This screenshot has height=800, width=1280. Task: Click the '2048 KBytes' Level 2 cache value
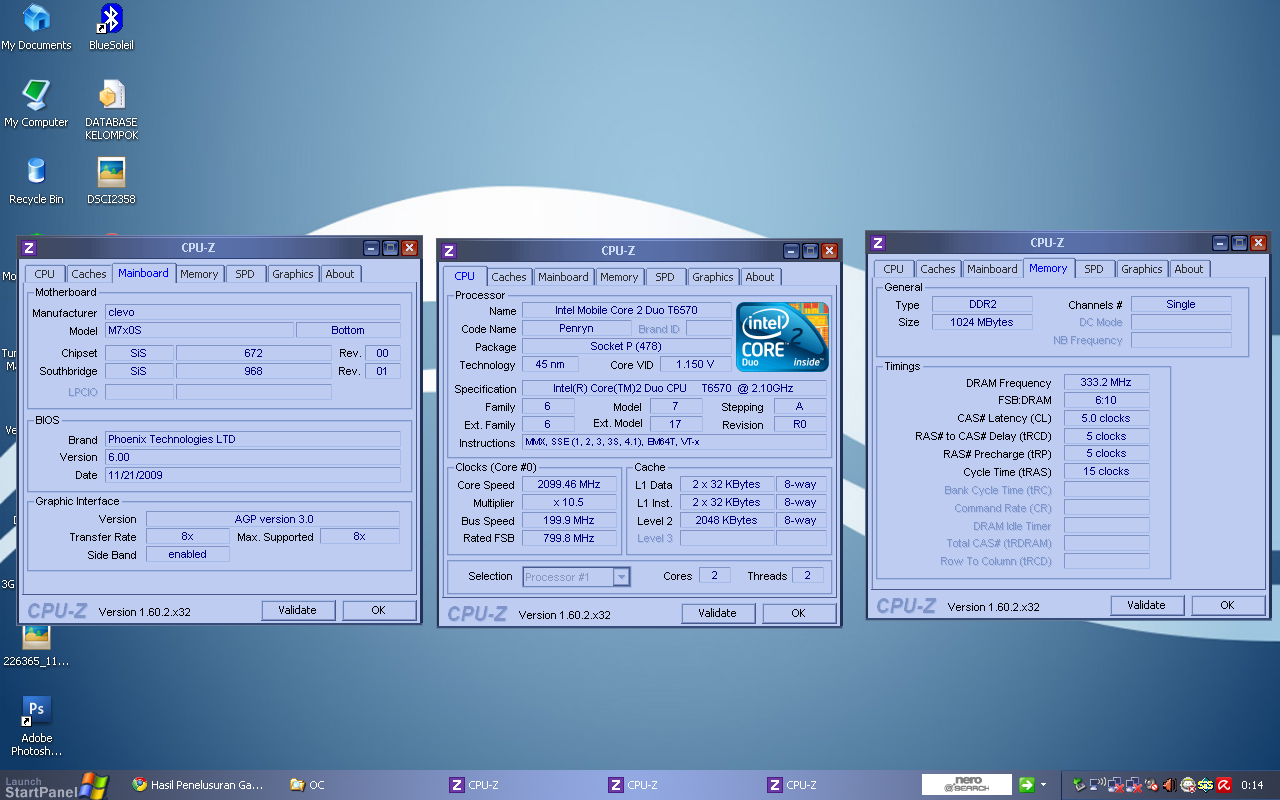click(727, 521)
